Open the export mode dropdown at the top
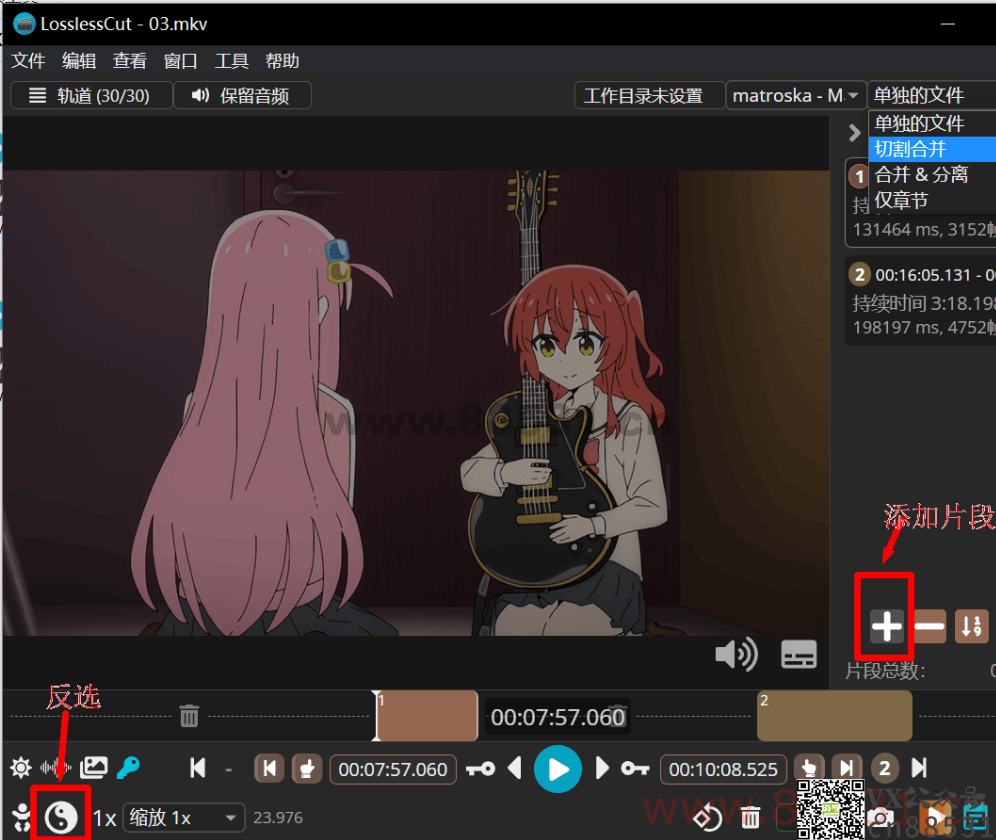The width and height of the screenshot is (996, 840). coord(931,95)
